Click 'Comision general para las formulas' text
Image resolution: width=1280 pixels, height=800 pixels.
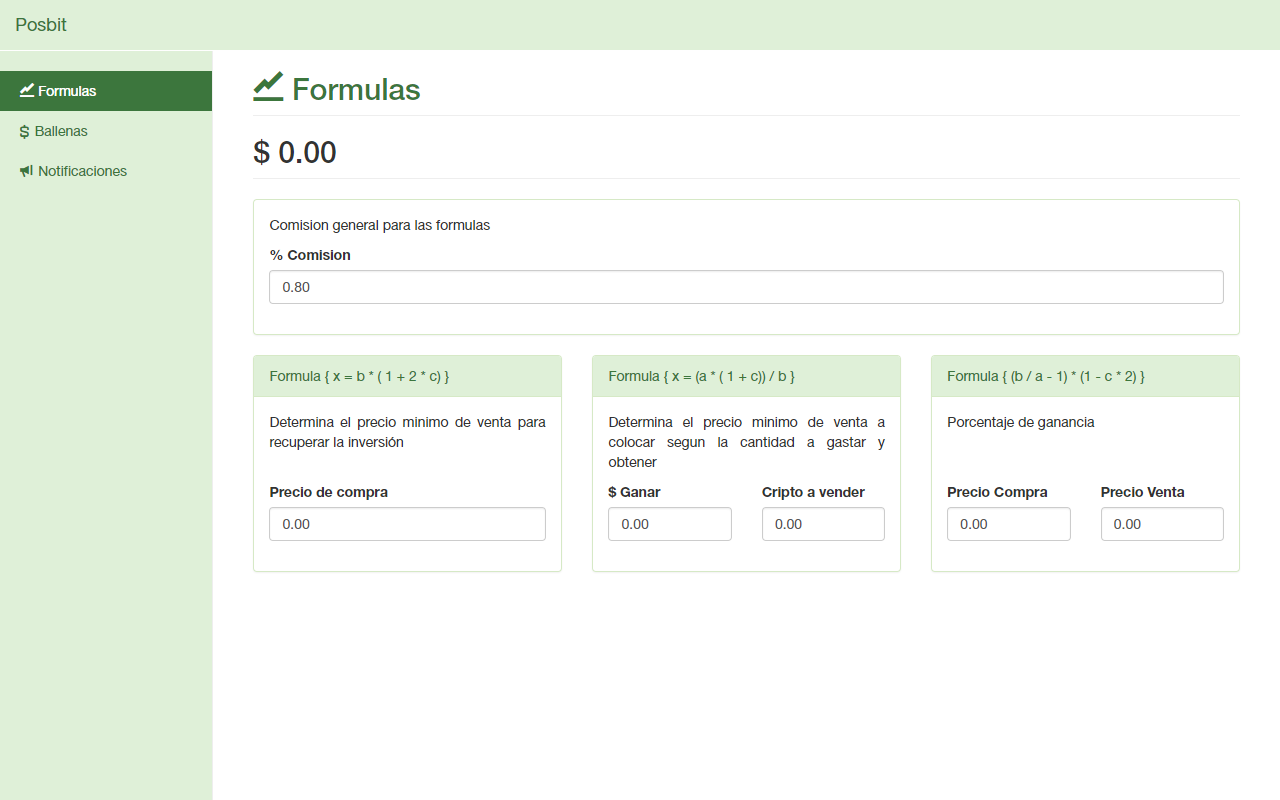tap(380, 225)
